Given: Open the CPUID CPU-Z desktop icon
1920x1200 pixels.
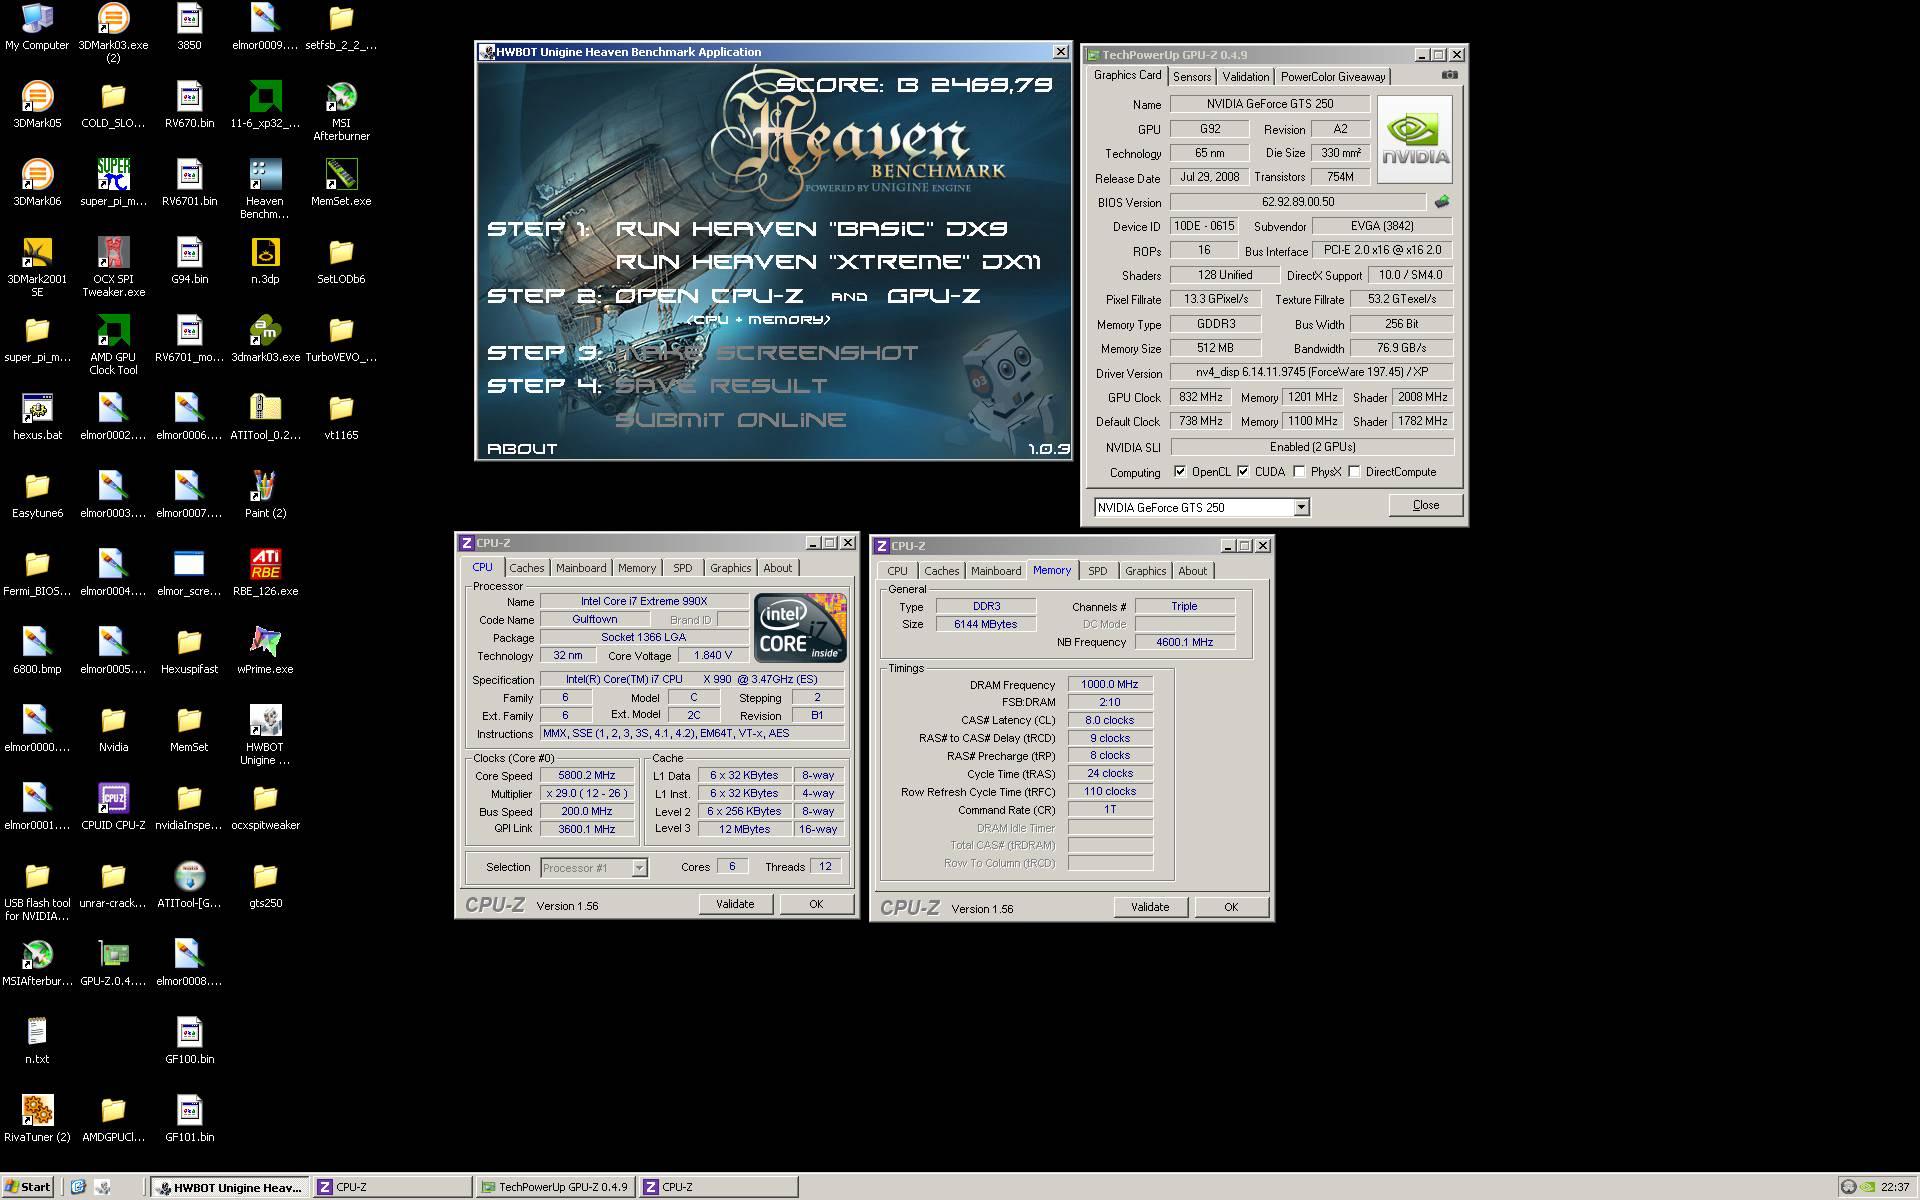Looking at the screenshot, I should [x=113, y=806].
